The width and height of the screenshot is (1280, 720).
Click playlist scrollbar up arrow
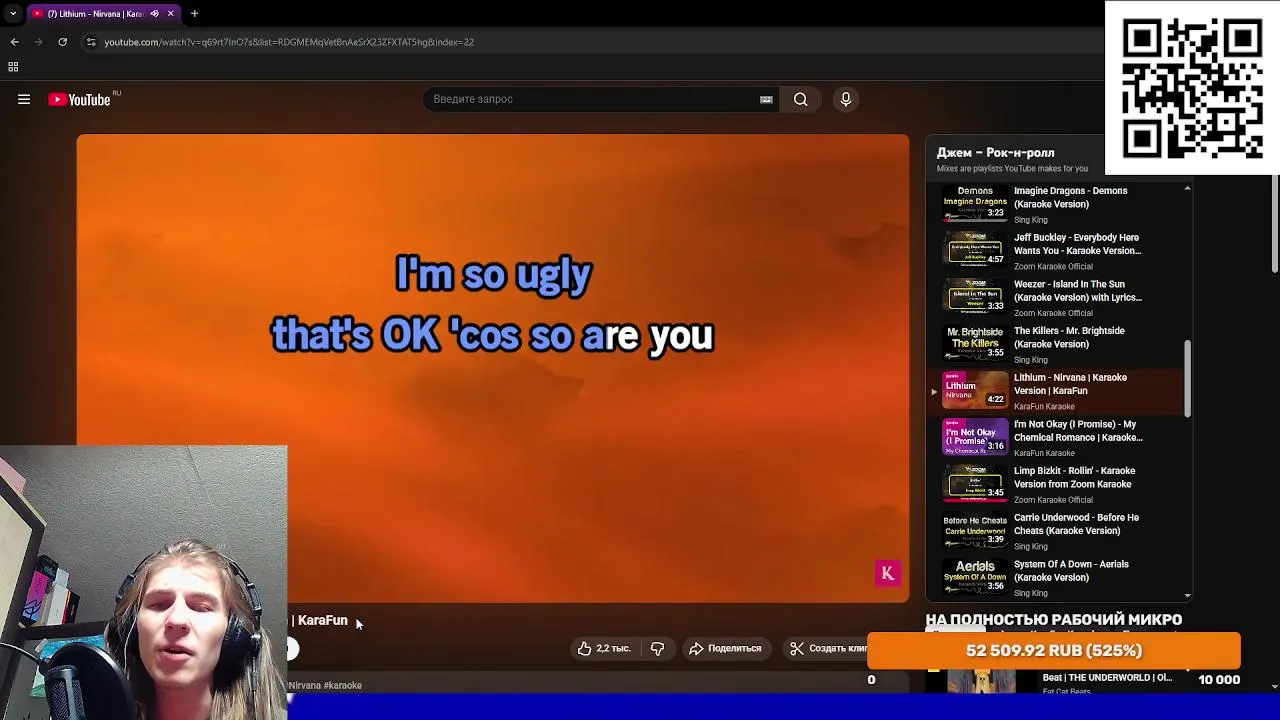pos(1187,188)
